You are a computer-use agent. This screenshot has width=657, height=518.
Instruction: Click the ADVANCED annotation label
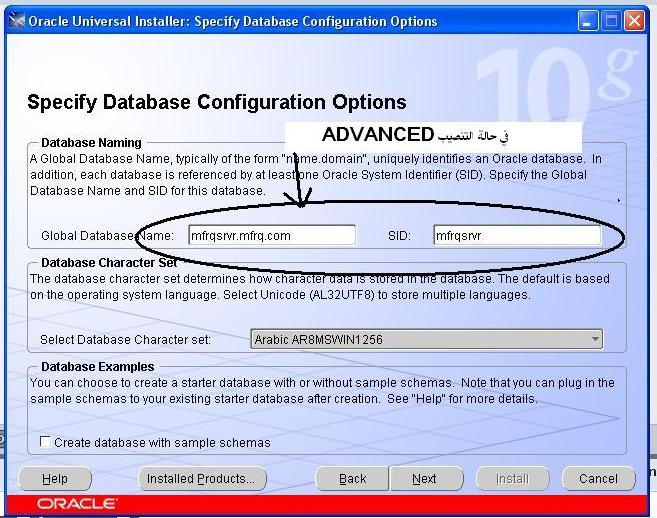click(x=377, y=134)
